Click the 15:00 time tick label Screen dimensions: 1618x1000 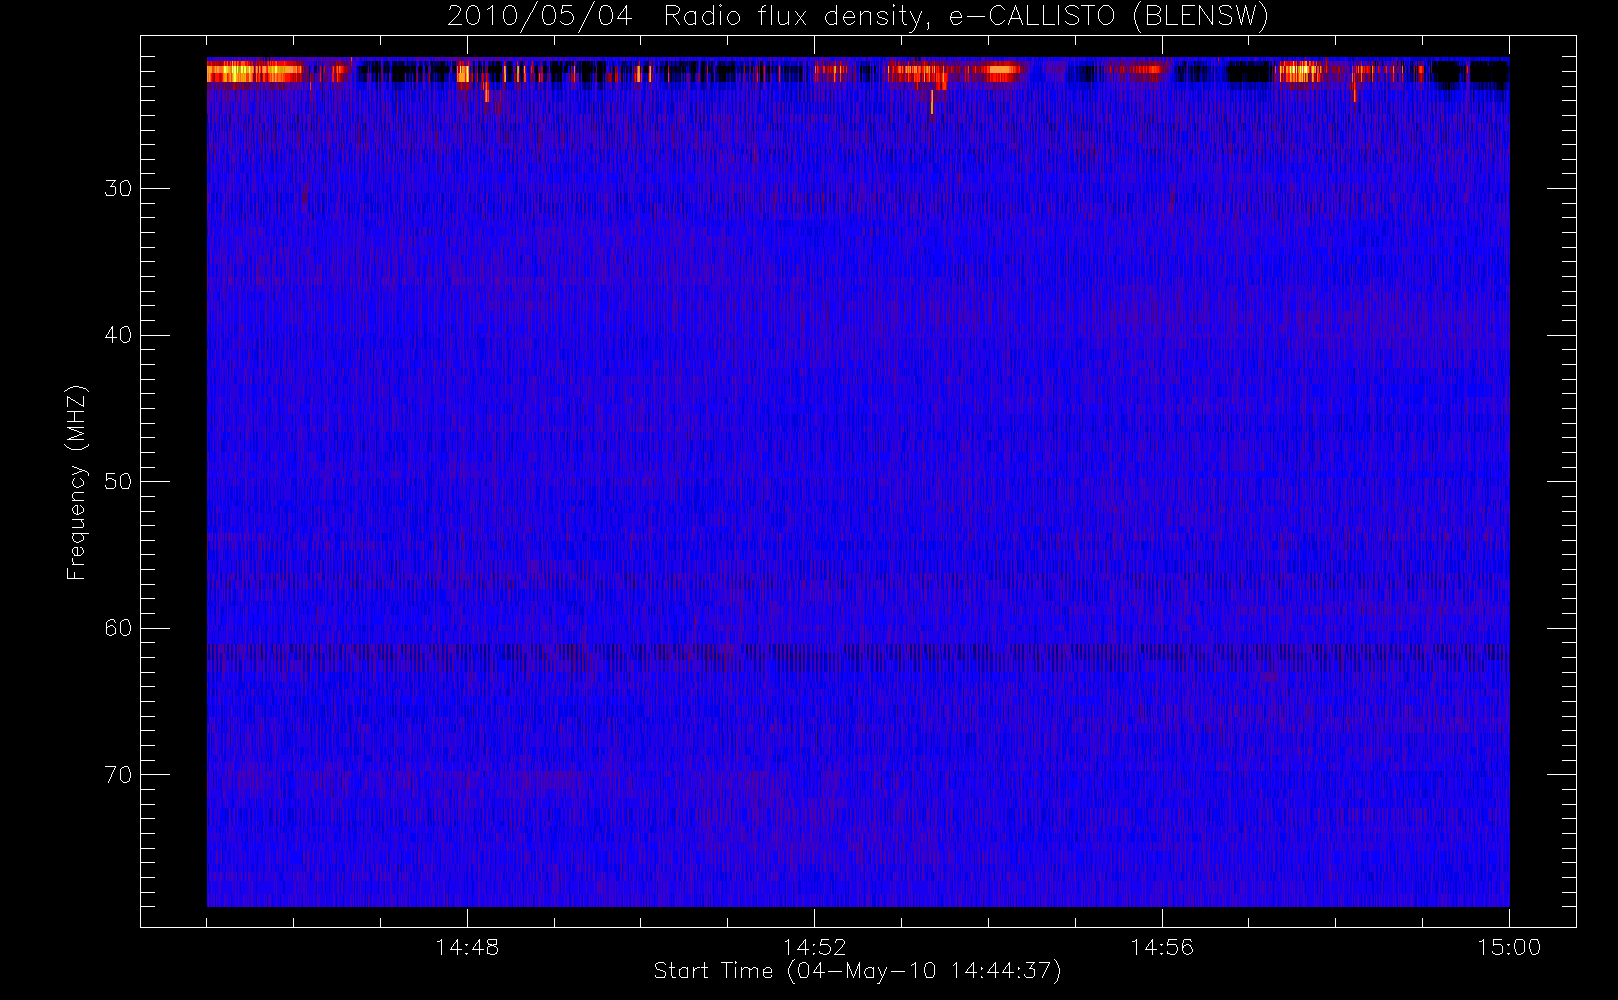1509,947
